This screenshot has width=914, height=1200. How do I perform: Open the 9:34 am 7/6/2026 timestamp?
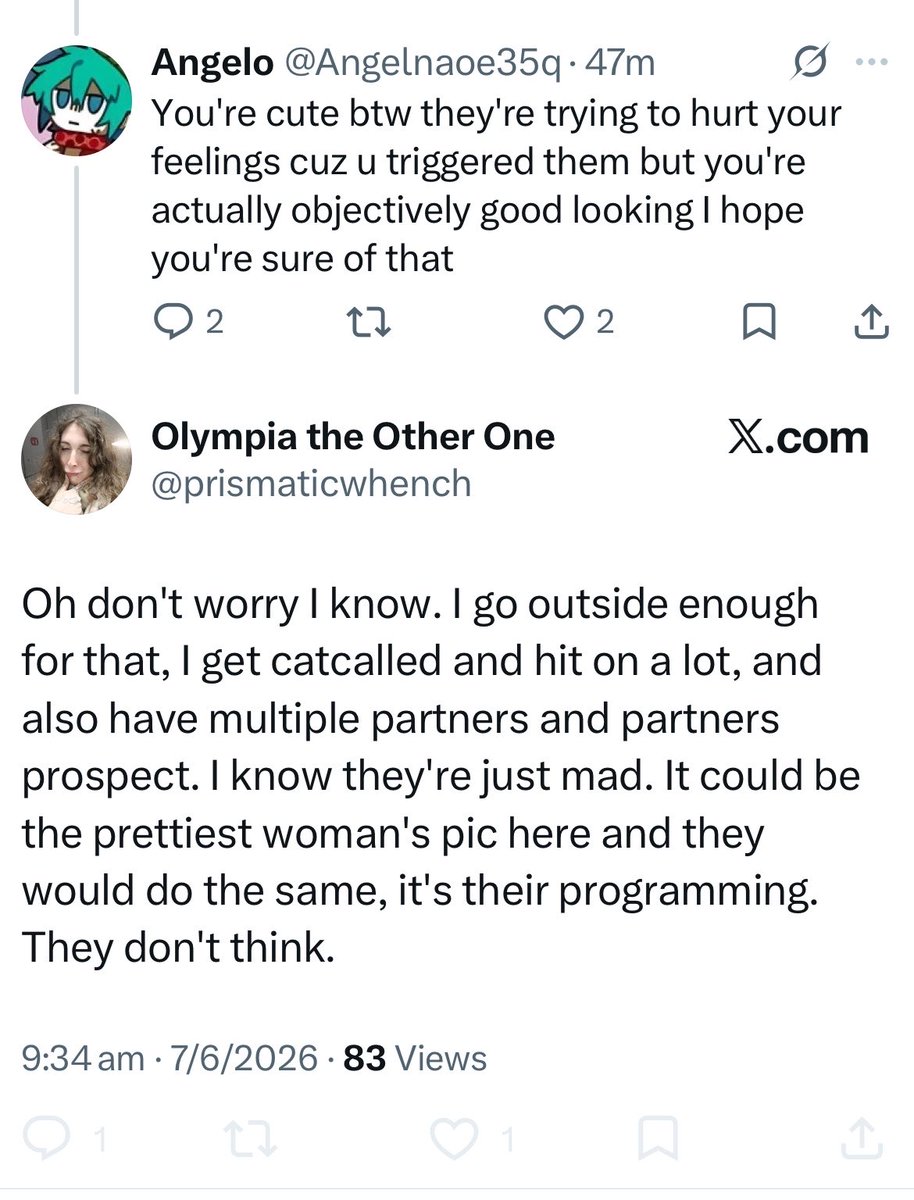170,1058
